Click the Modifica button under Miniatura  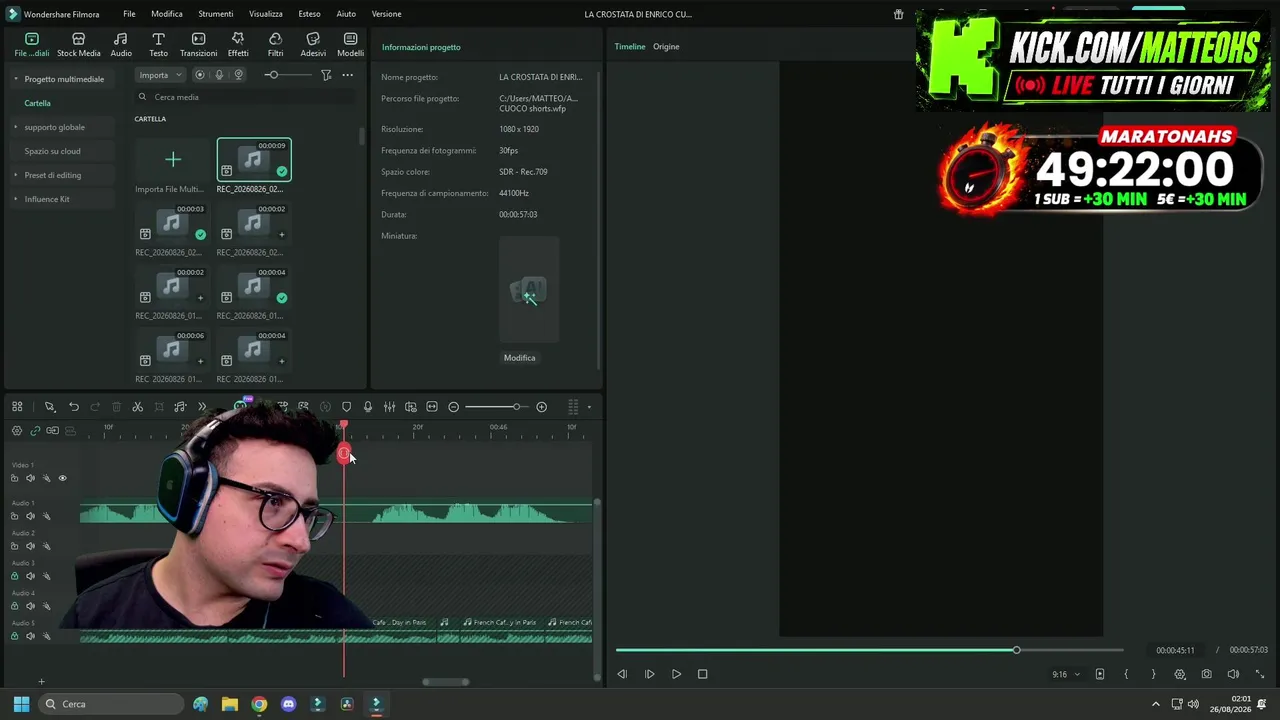pyautogui.click(x=520, y=358)
